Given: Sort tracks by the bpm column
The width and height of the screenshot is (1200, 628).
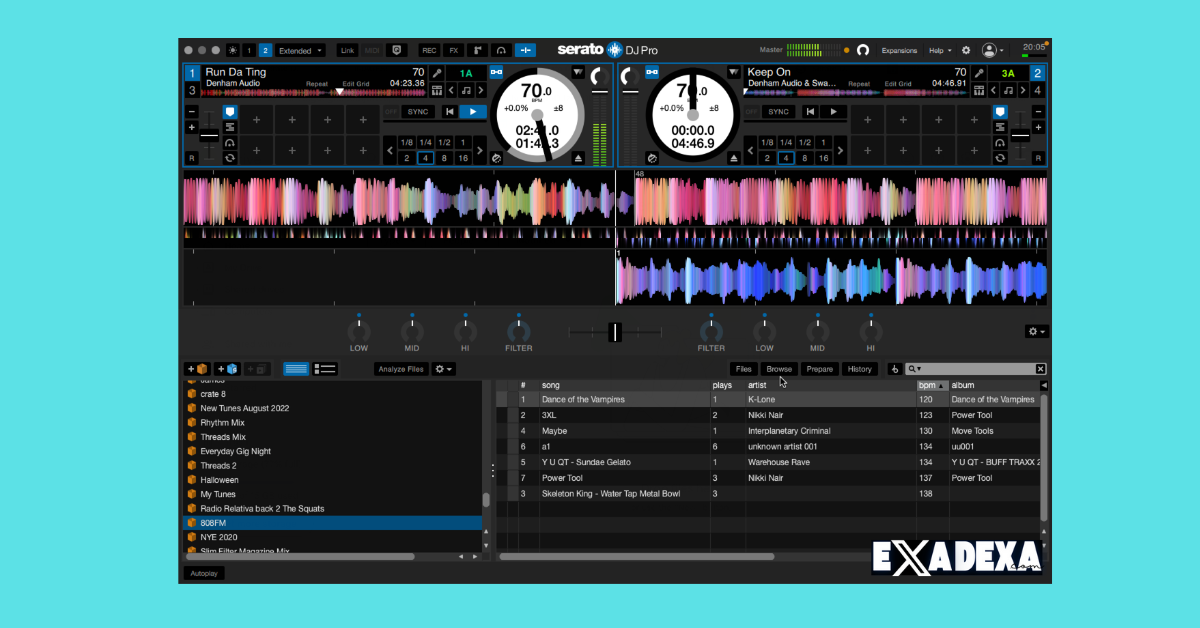Looking at the screenshot, I should point(926,384).
